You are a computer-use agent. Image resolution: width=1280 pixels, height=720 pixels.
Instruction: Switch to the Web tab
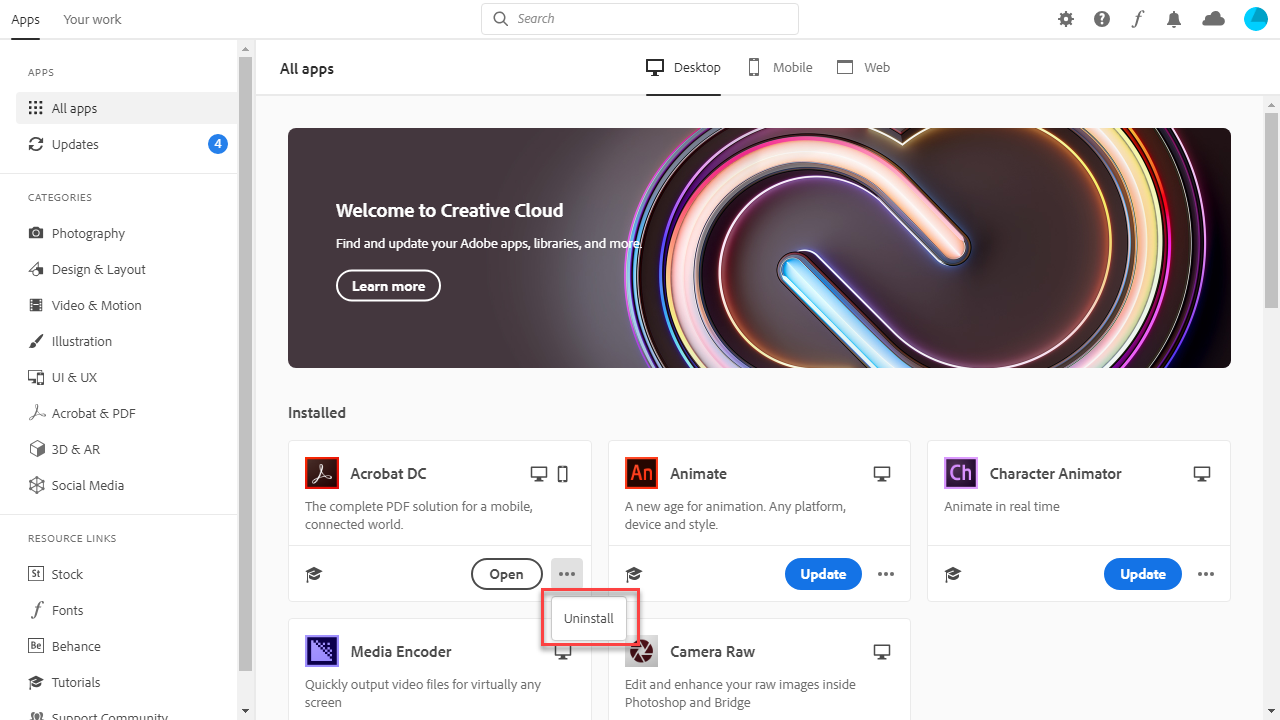(x=863, y=67)
